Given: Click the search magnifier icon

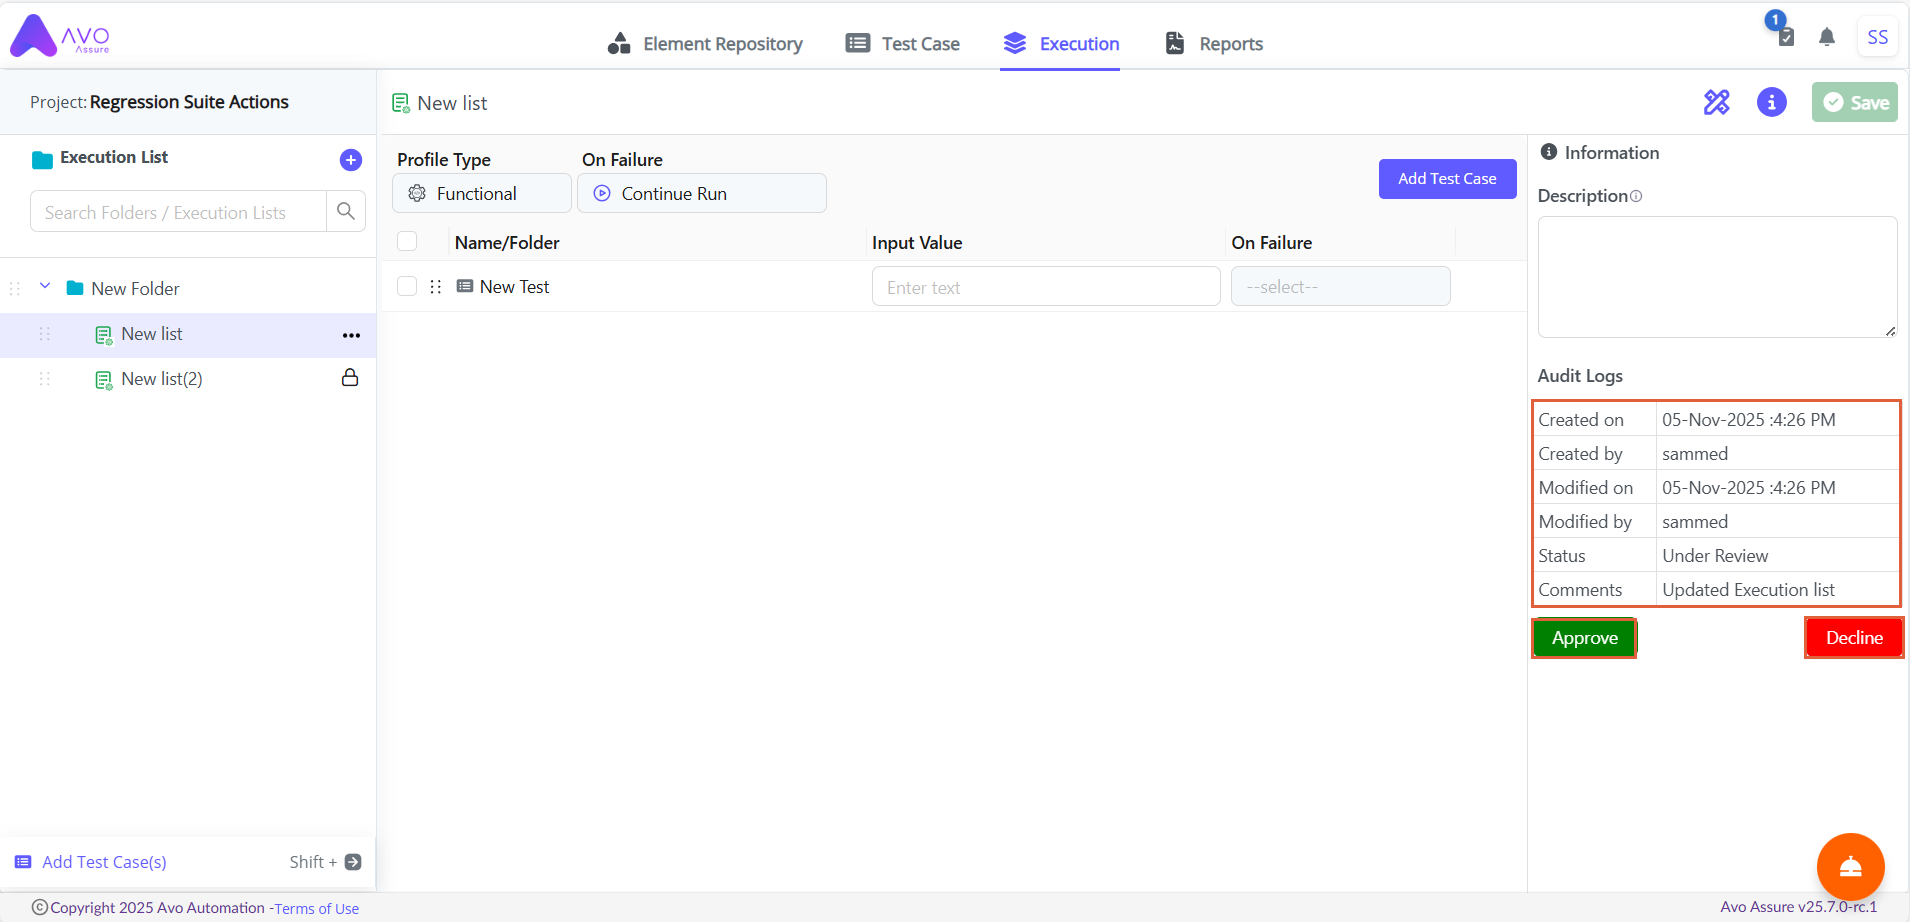Looking at the screenshot, I should 346,212.
